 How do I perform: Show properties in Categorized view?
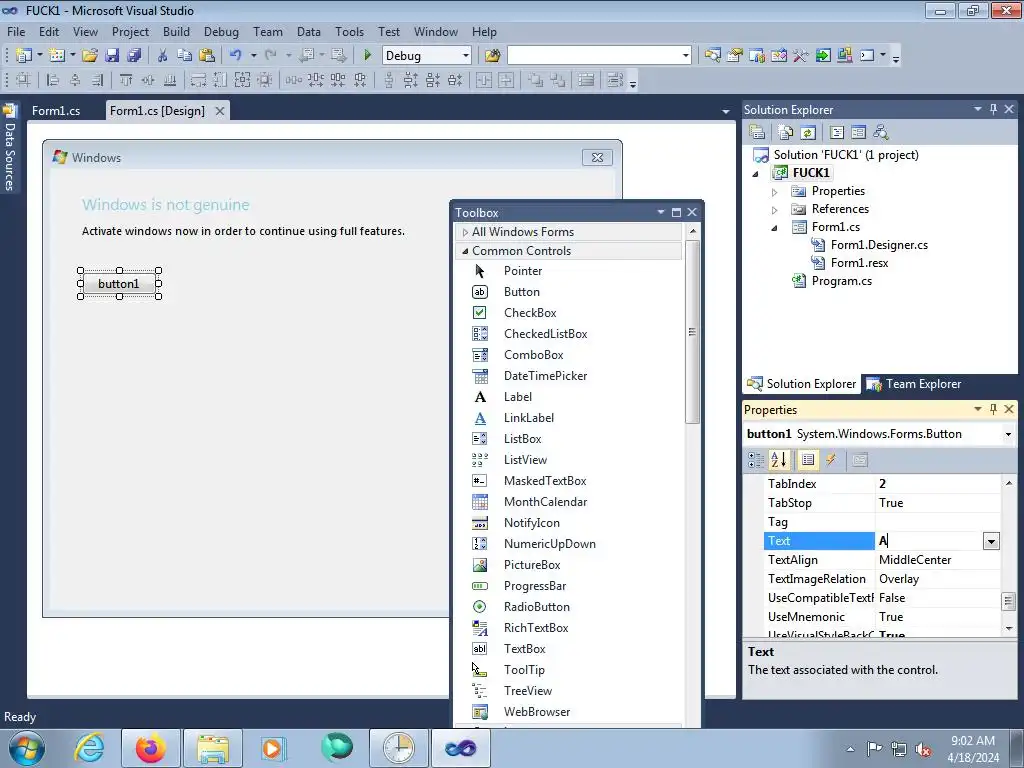pos(756,460)
